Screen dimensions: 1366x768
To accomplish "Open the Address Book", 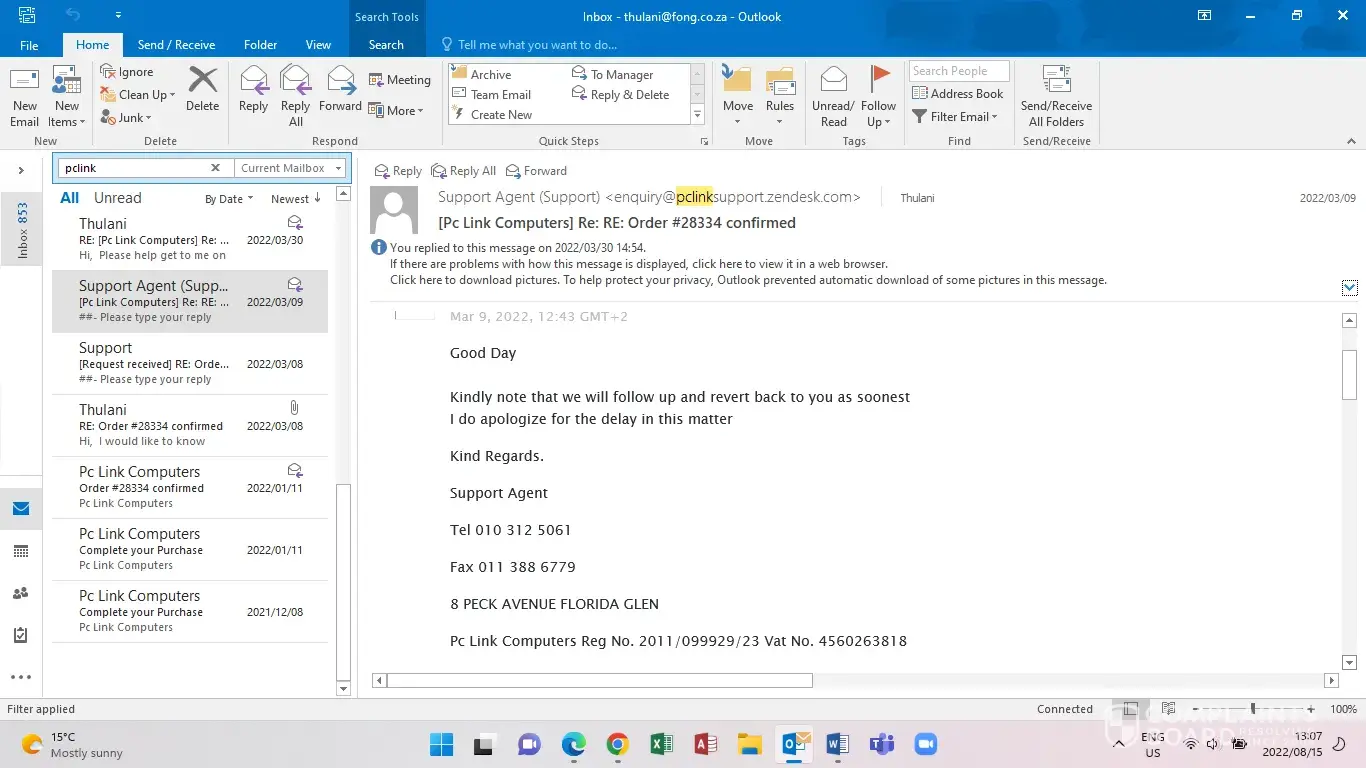I will click(958, 94).
